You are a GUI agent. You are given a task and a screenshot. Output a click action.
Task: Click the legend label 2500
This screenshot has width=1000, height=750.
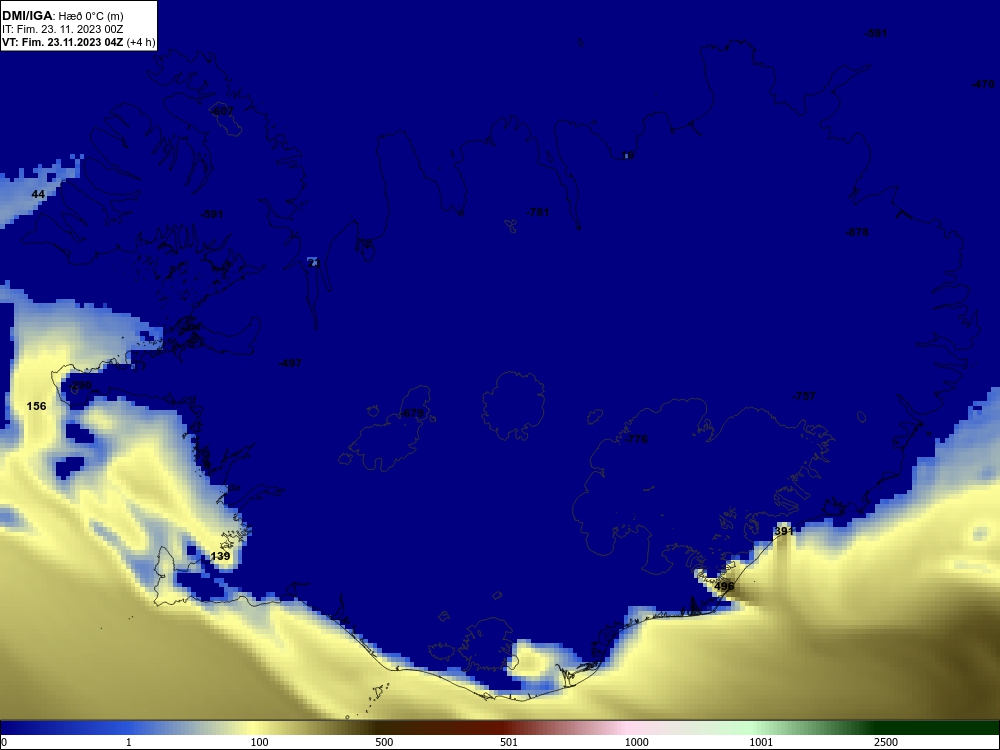[886, 742]
